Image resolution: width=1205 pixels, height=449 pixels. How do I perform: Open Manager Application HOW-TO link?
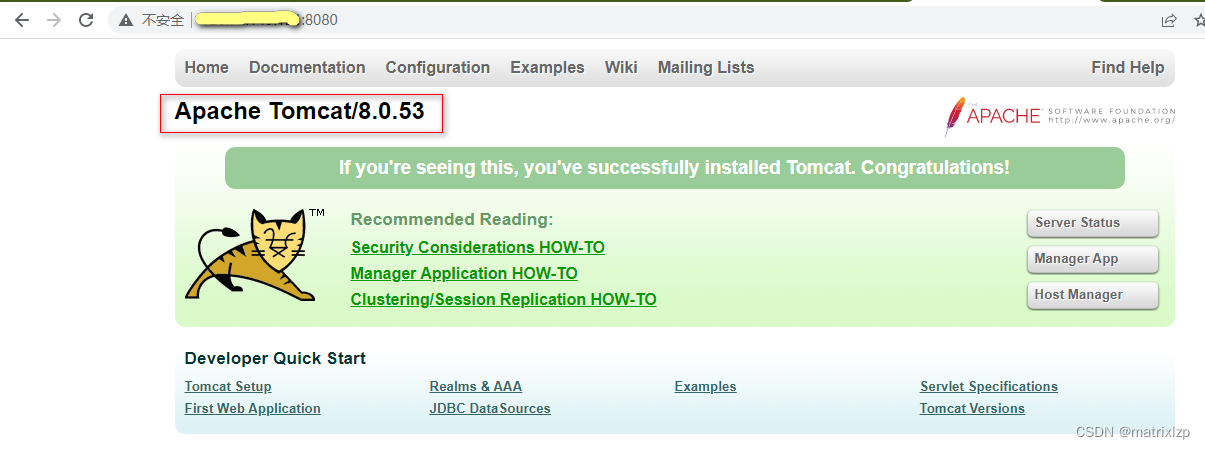coord(464,273)
